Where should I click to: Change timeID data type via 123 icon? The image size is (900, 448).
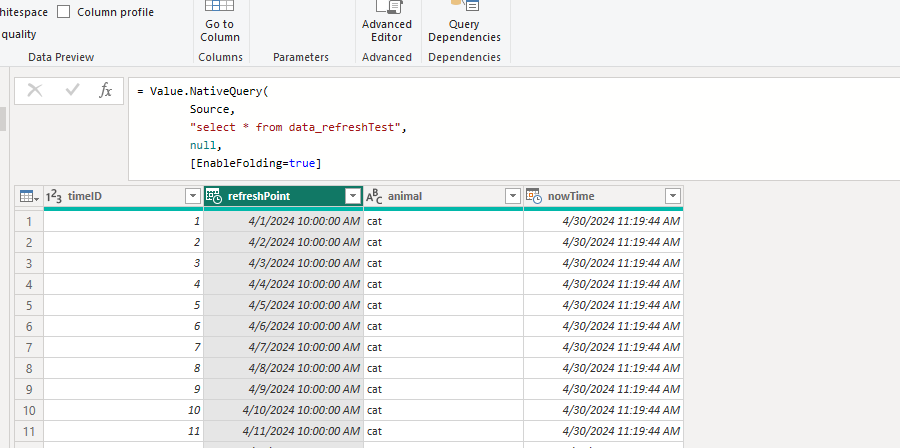click(54, 196)
